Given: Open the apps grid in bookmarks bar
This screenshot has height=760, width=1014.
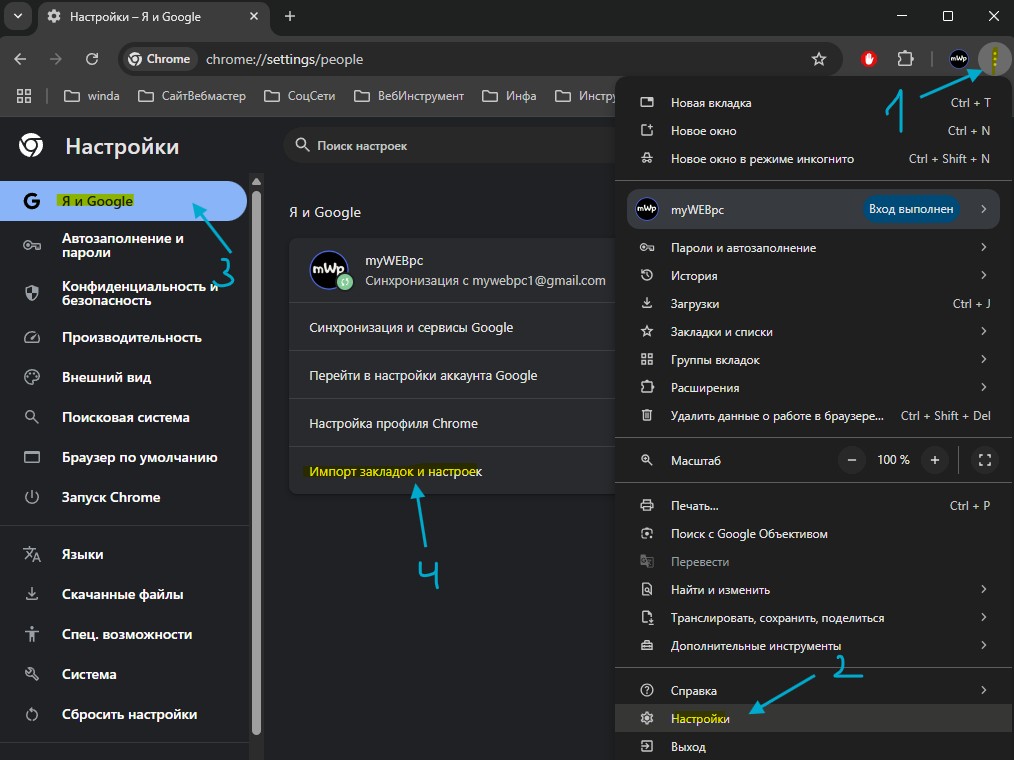Looking at the screenshot, I should pos(24,96).
